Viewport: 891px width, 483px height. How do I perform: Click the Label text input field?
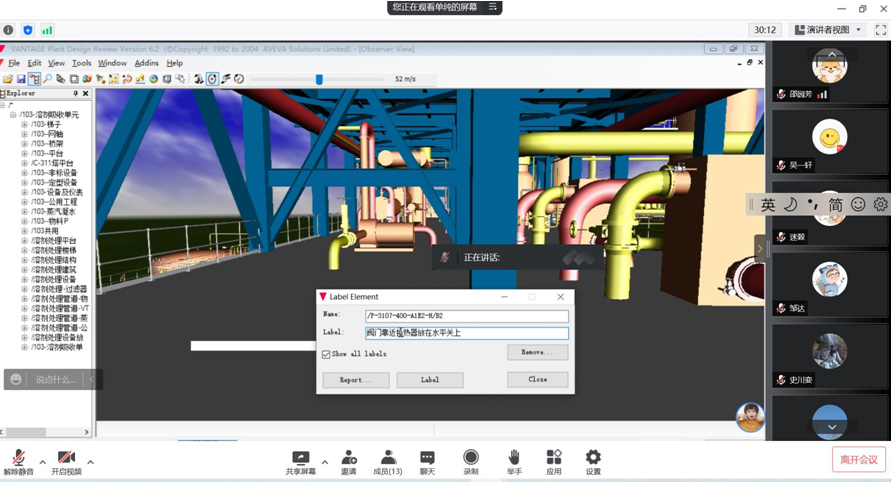pos(466,333)
